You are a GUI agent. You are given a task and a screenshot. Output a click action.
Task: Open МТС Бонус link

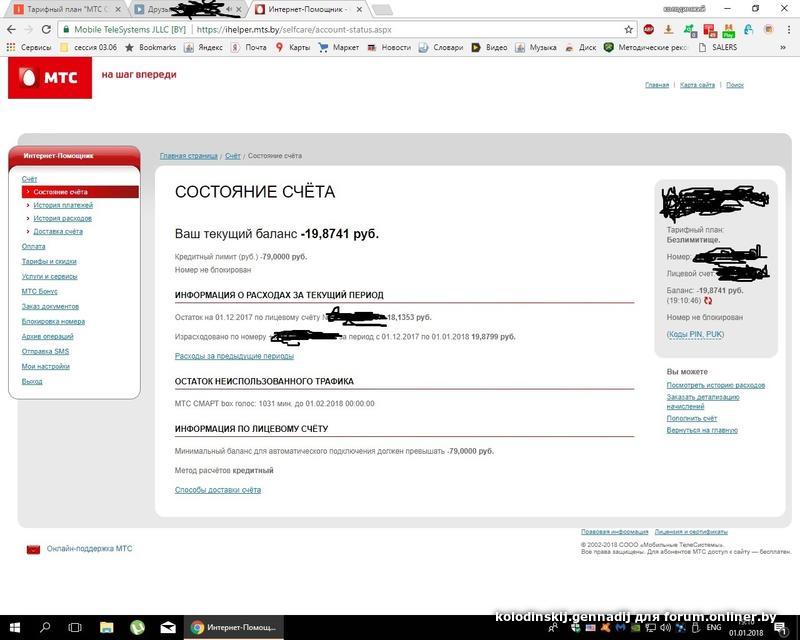point(39,291)
